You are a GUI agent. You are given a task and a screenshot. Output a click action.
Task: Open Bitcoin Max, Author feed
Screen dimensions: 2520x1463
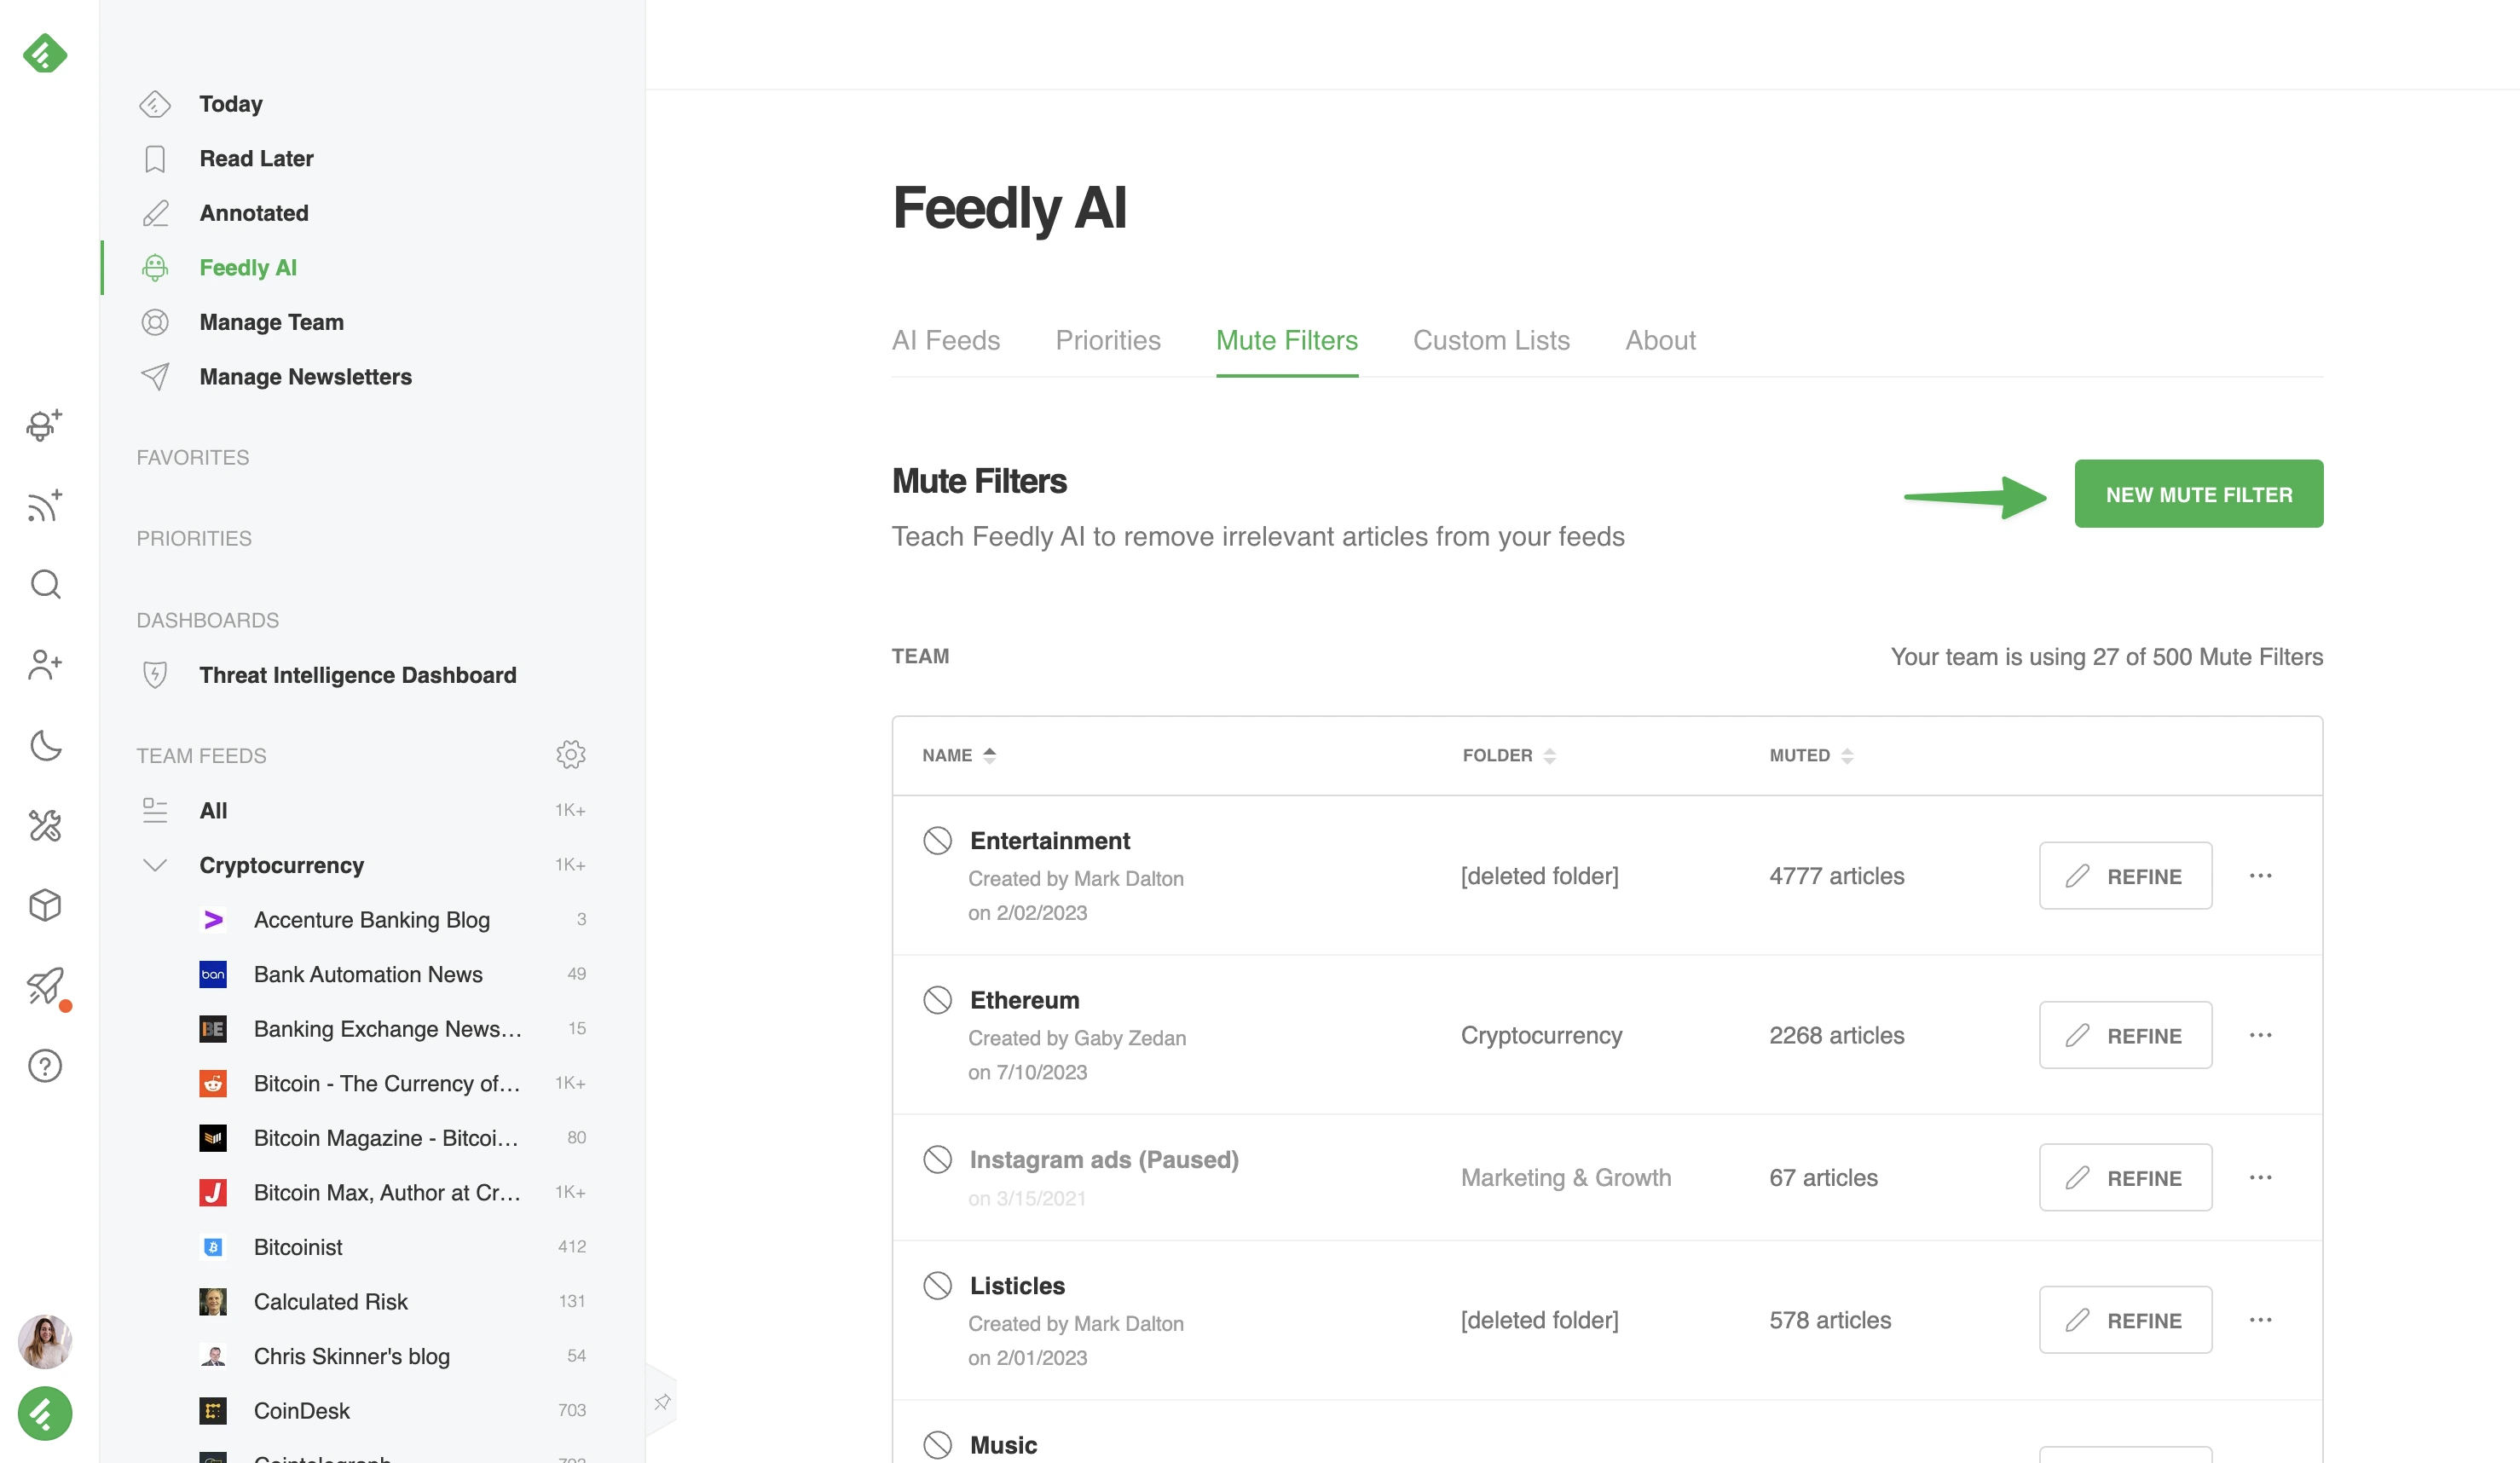pos(386,1192)
